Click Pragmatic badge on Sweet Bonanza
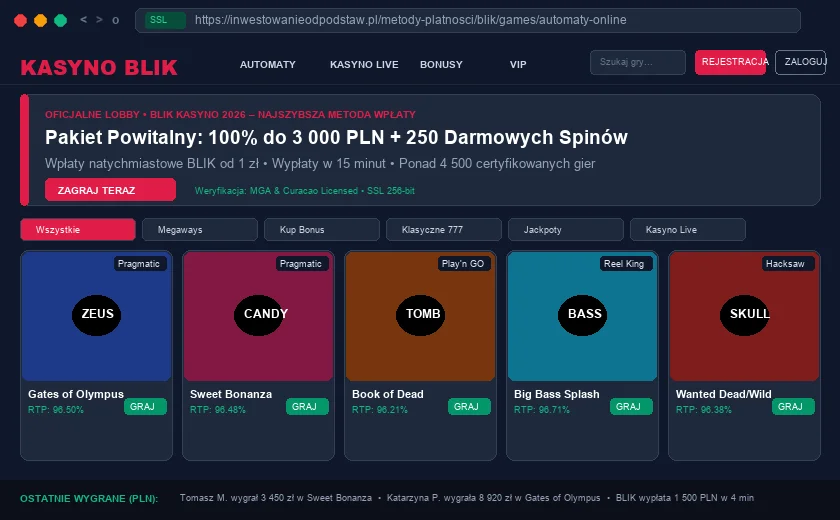840x520 pixels. coord(302,263)
